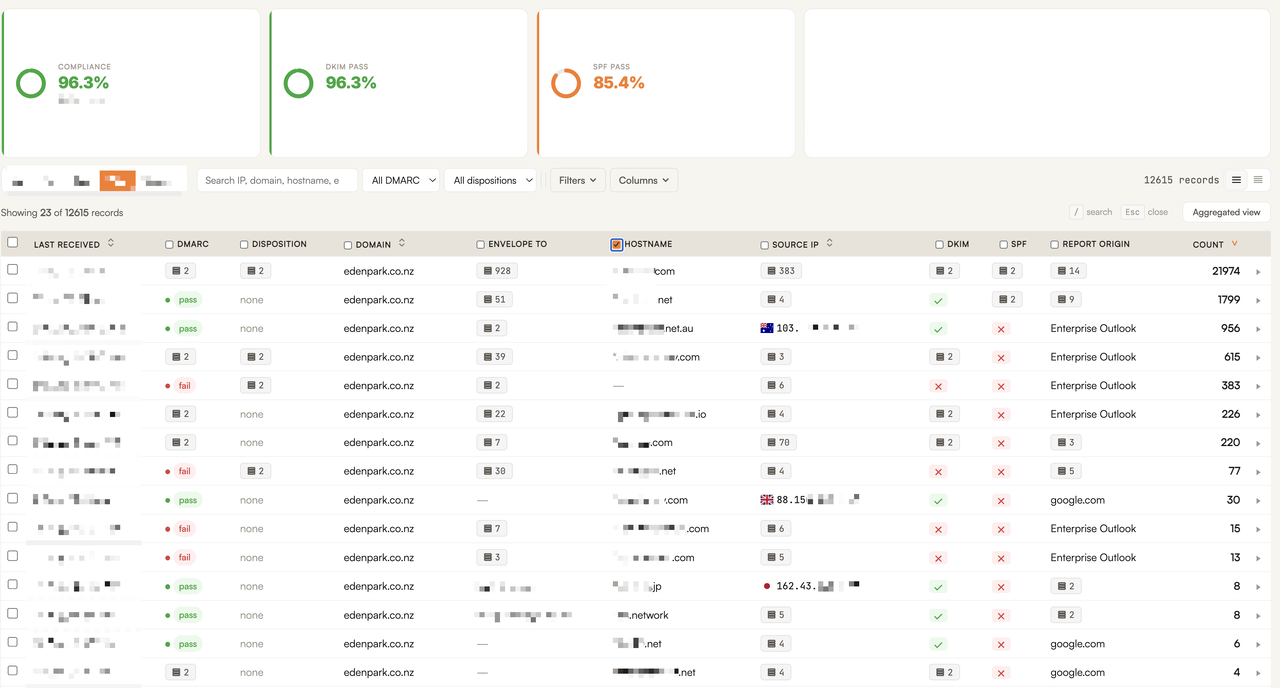Click the DKIM checkmark in the count 6 row

click(938, 644)
